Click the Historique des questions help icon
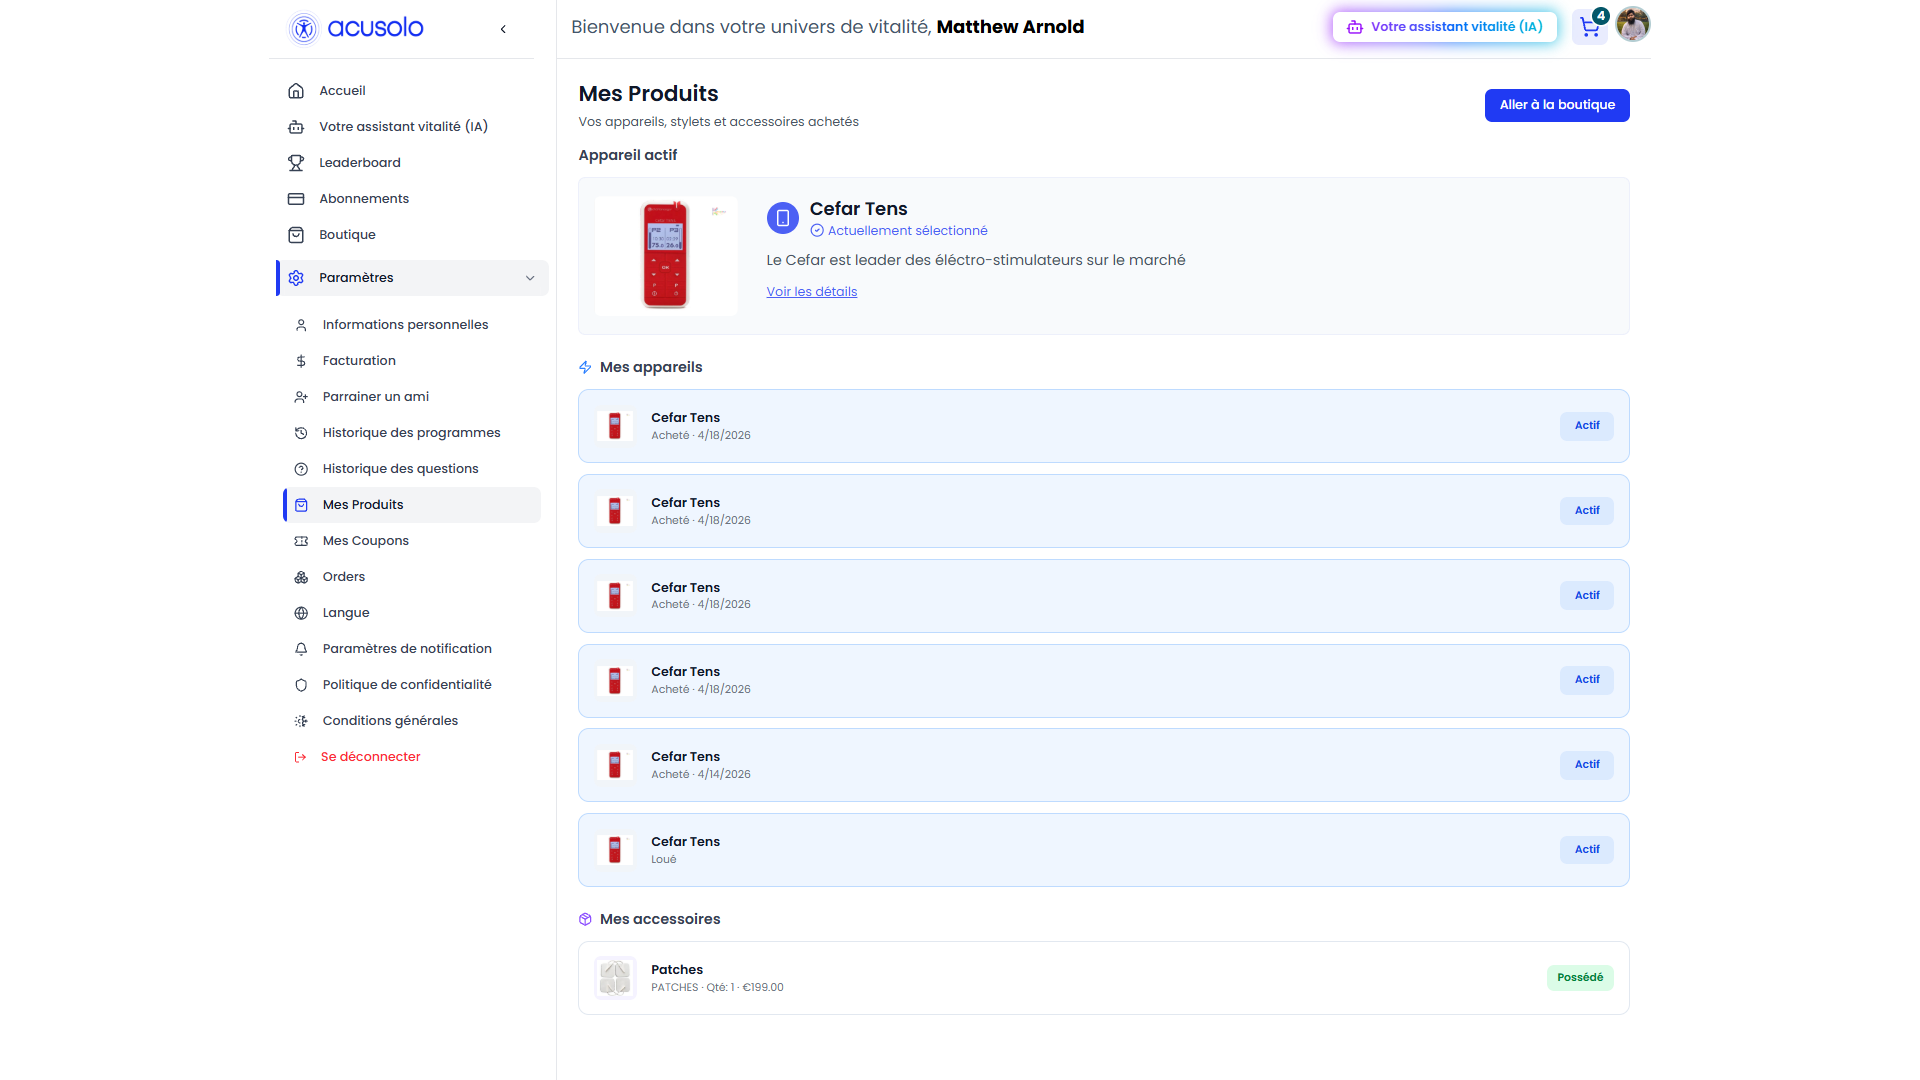Image resolution: width=1920 pixels, height=1080 pixels. tap(301, 469)
